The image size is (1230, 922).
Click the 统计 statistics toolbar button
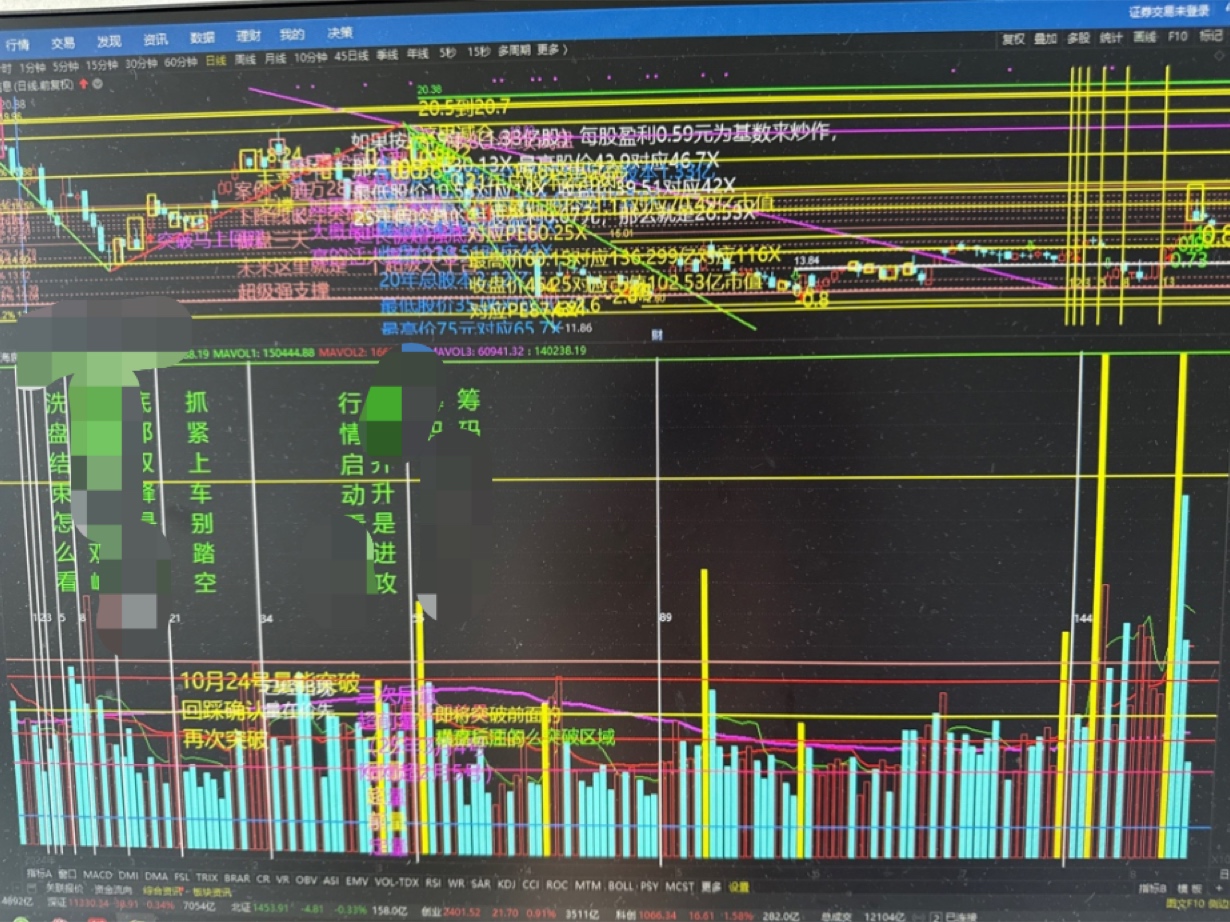[x=1111, y=39]
